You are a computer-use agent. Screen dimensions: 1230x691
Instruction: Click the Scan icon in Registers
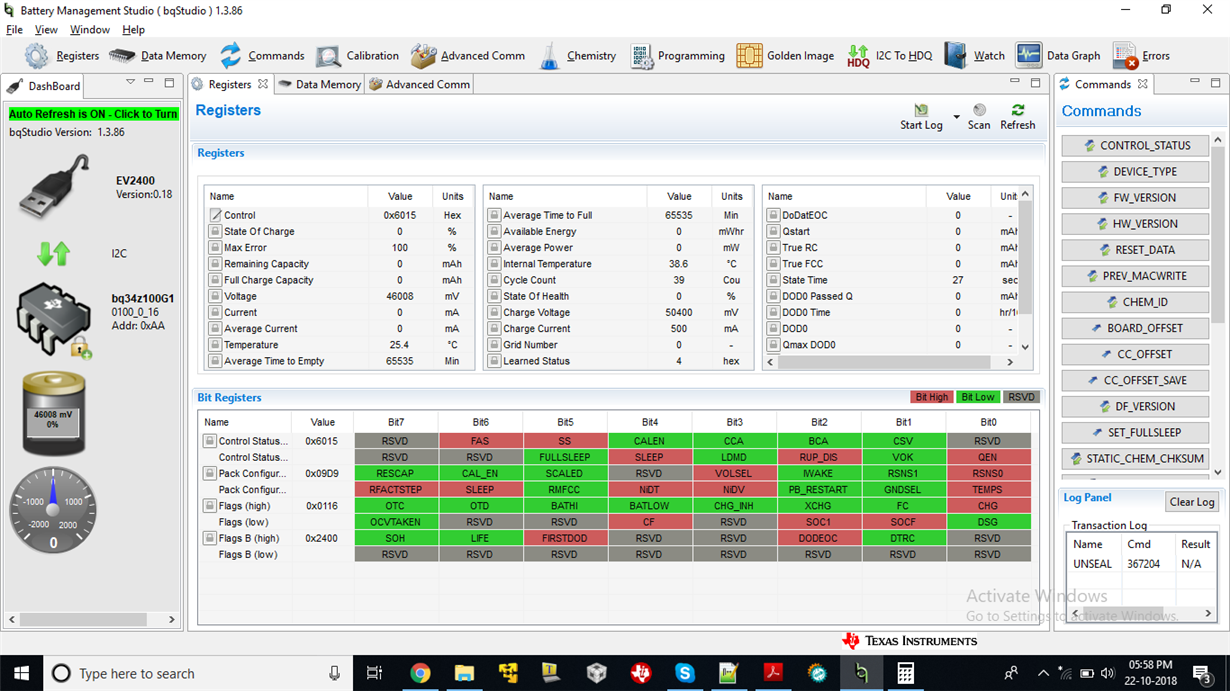tap(979, 110)
